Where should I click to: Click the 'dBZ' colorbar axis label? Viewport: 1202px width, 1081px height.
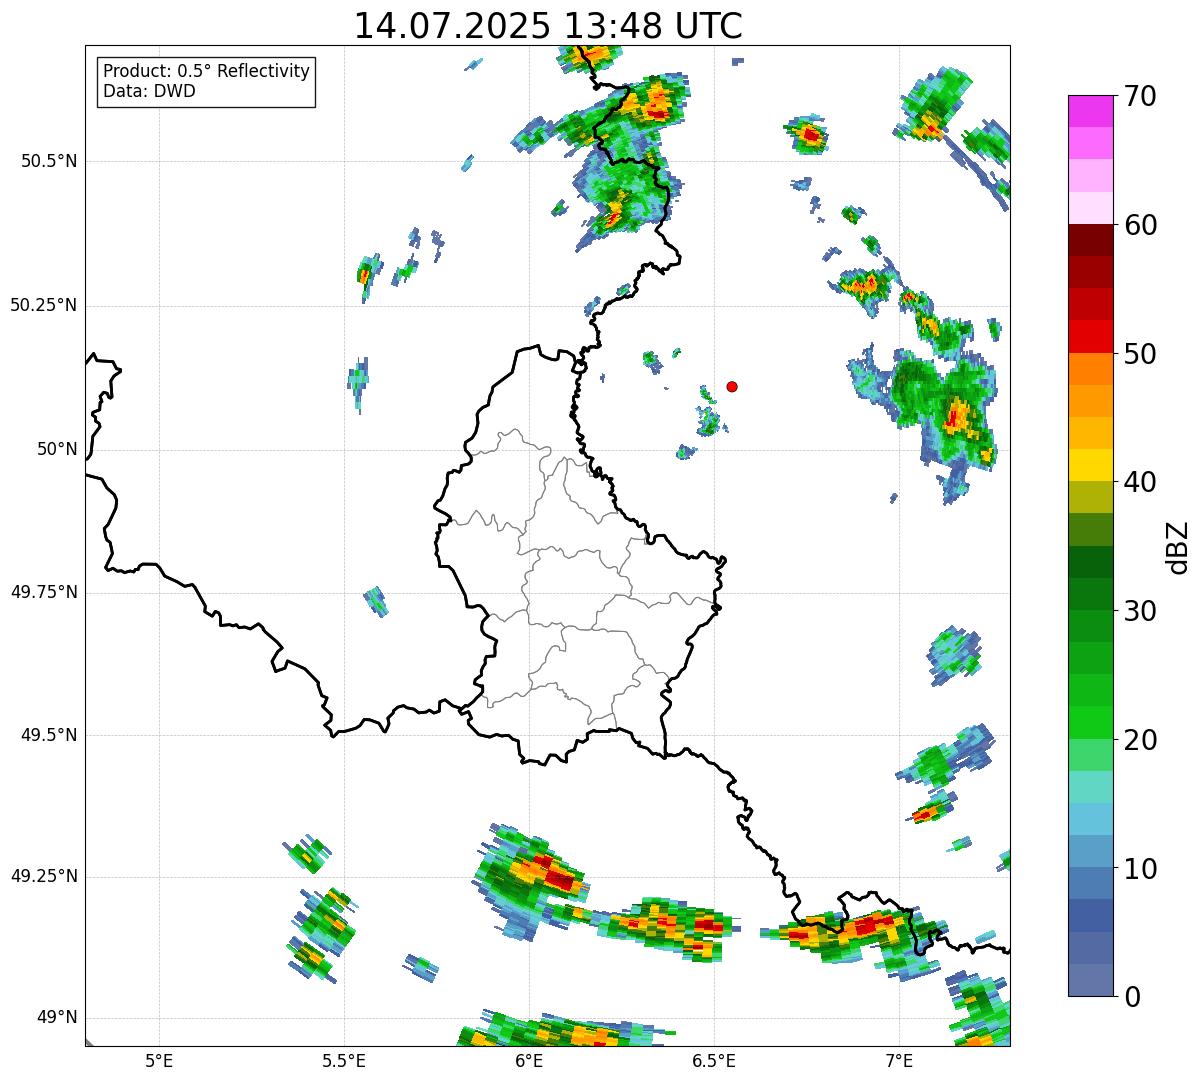1178,546
